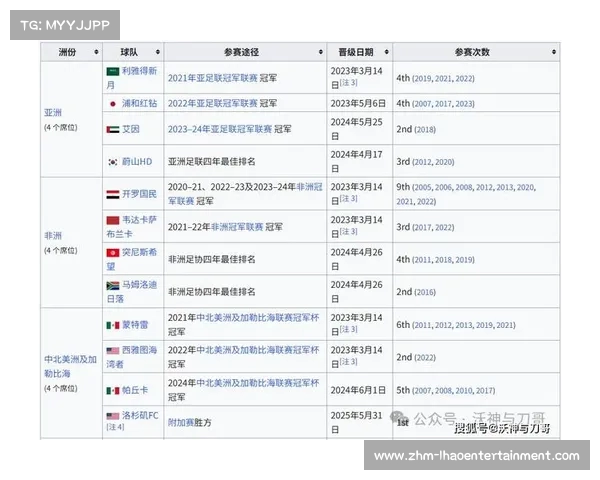Open 中北美洲及加勒比海联赛冠军杯 link in 帕丘卡 row
600x480 pixels.
pos(258,383)
